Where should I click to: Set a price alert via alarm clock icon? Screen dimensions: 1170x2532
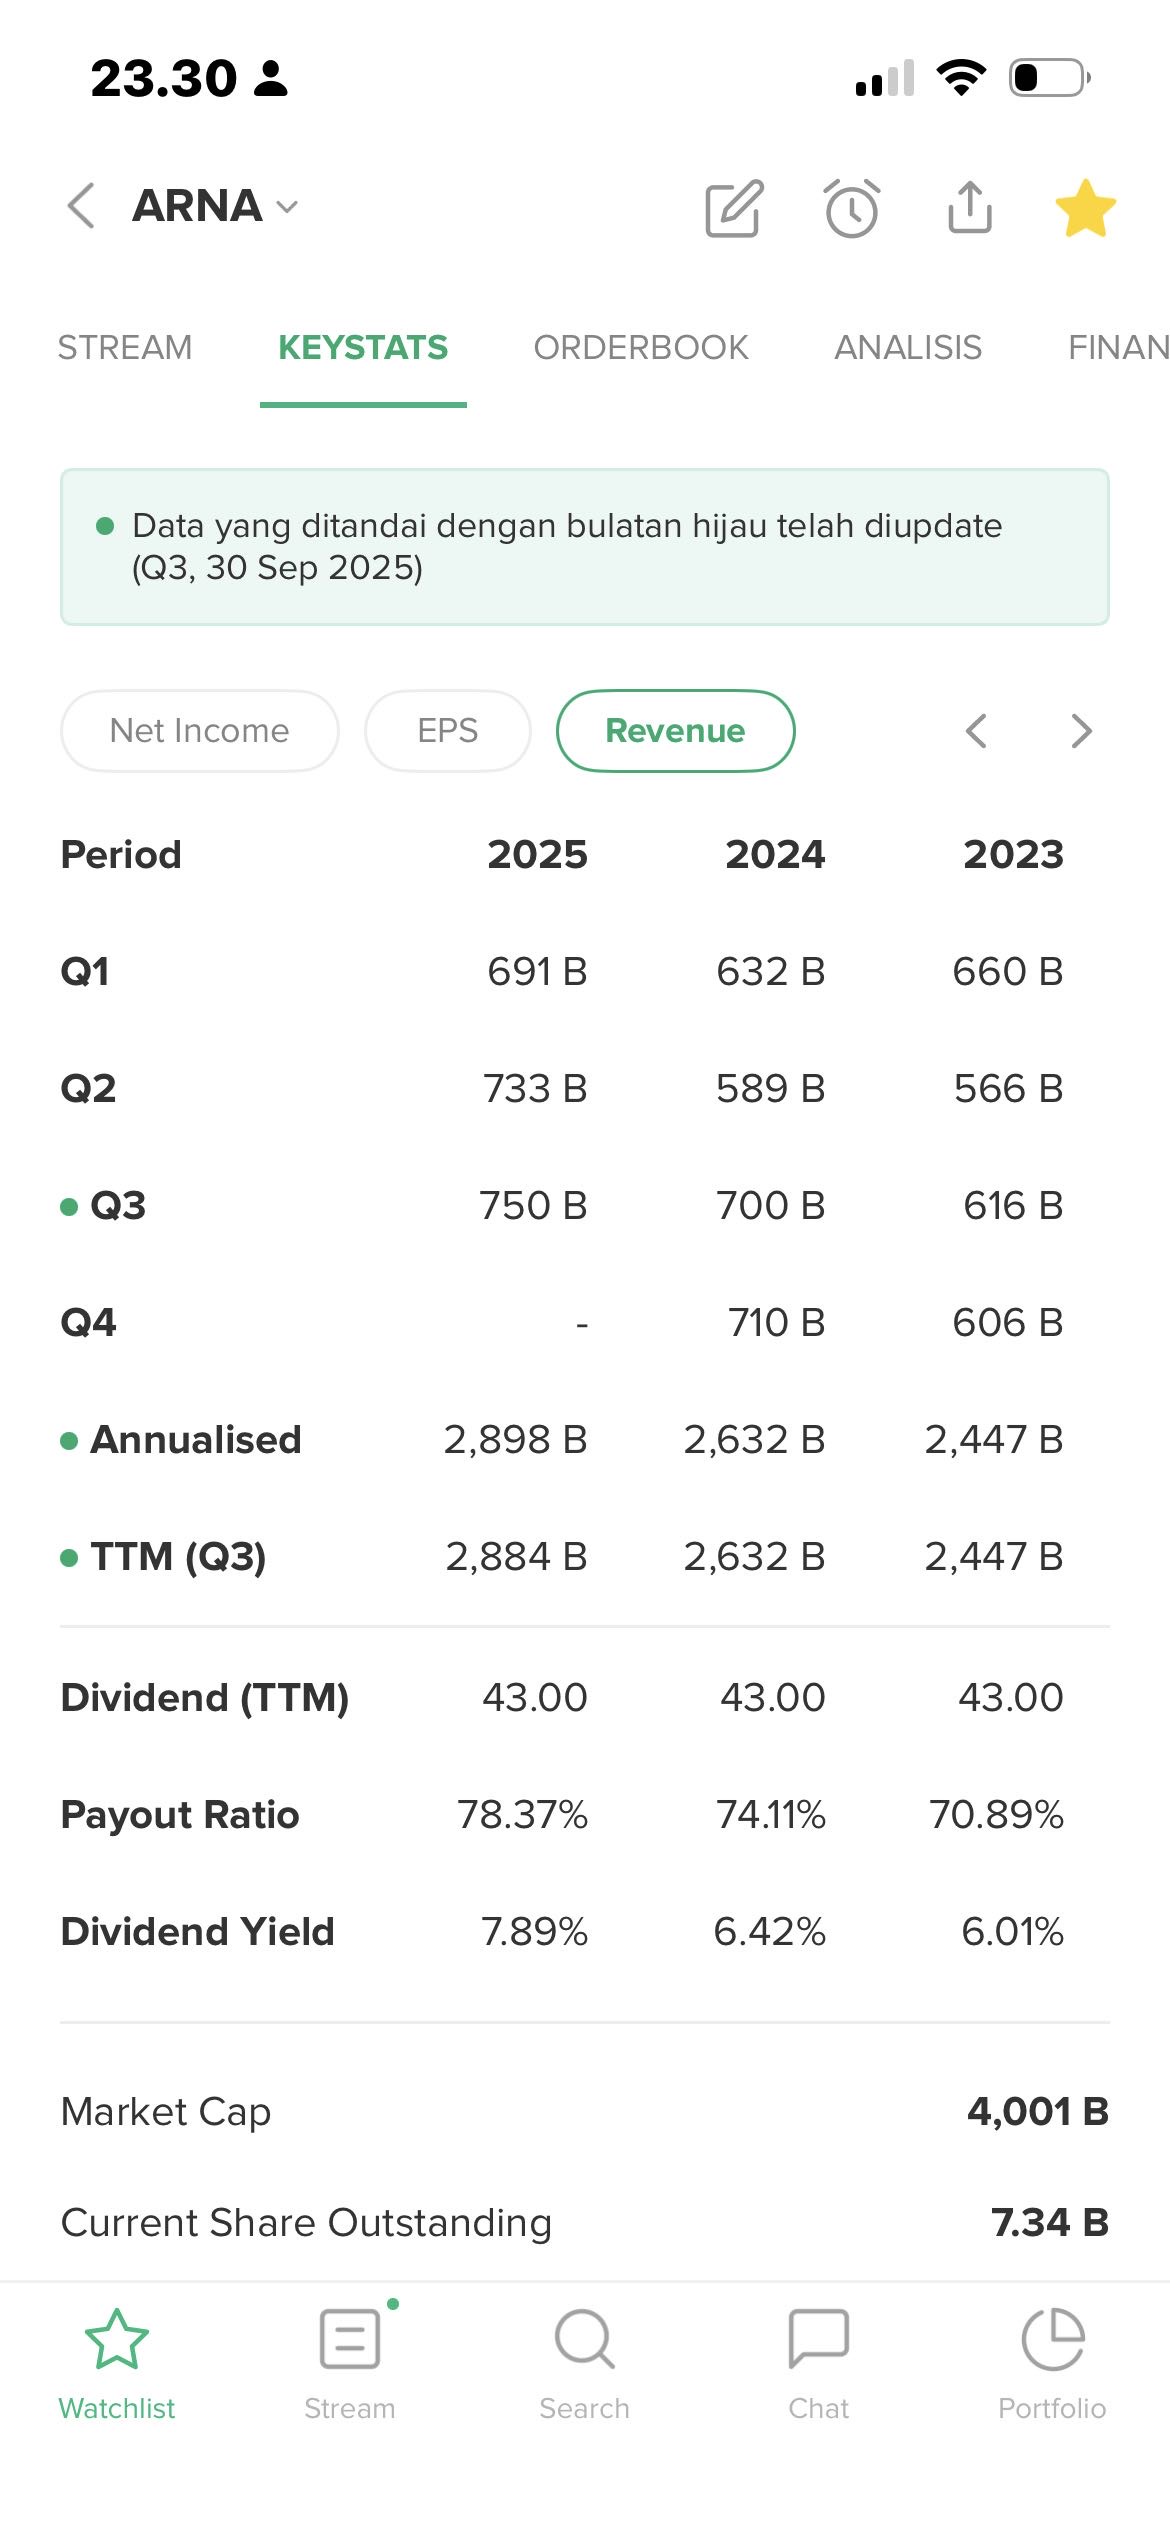(x=852, y=208)
